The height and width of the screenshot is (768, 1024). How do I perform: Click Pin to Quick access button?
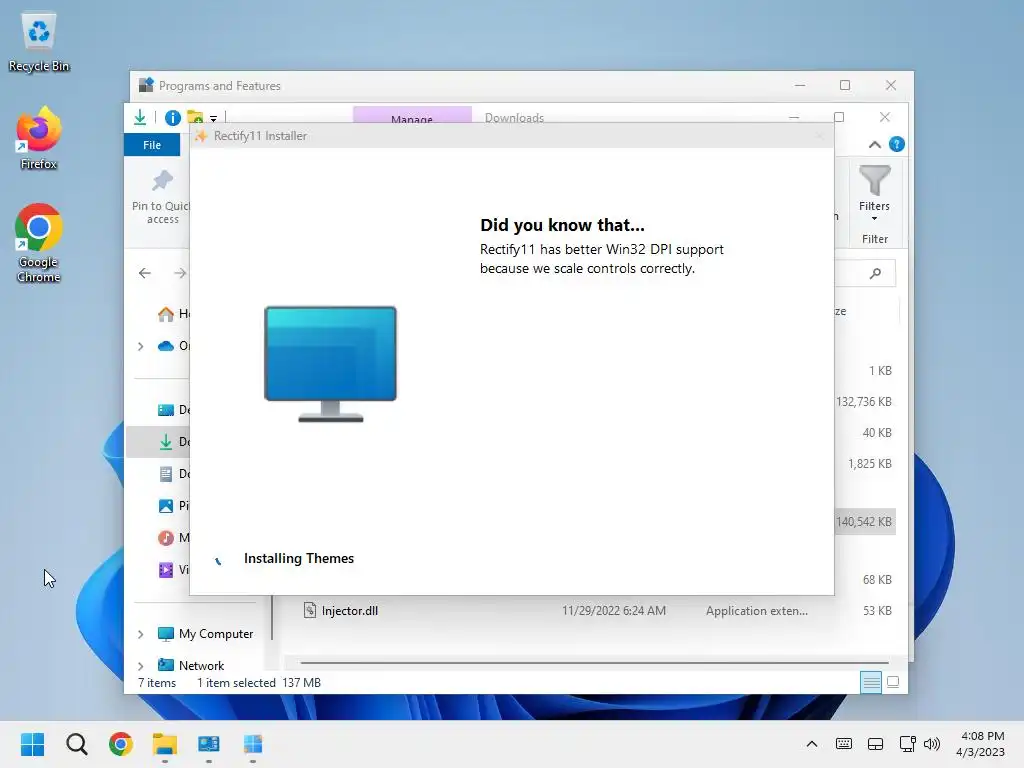point(161,198)
